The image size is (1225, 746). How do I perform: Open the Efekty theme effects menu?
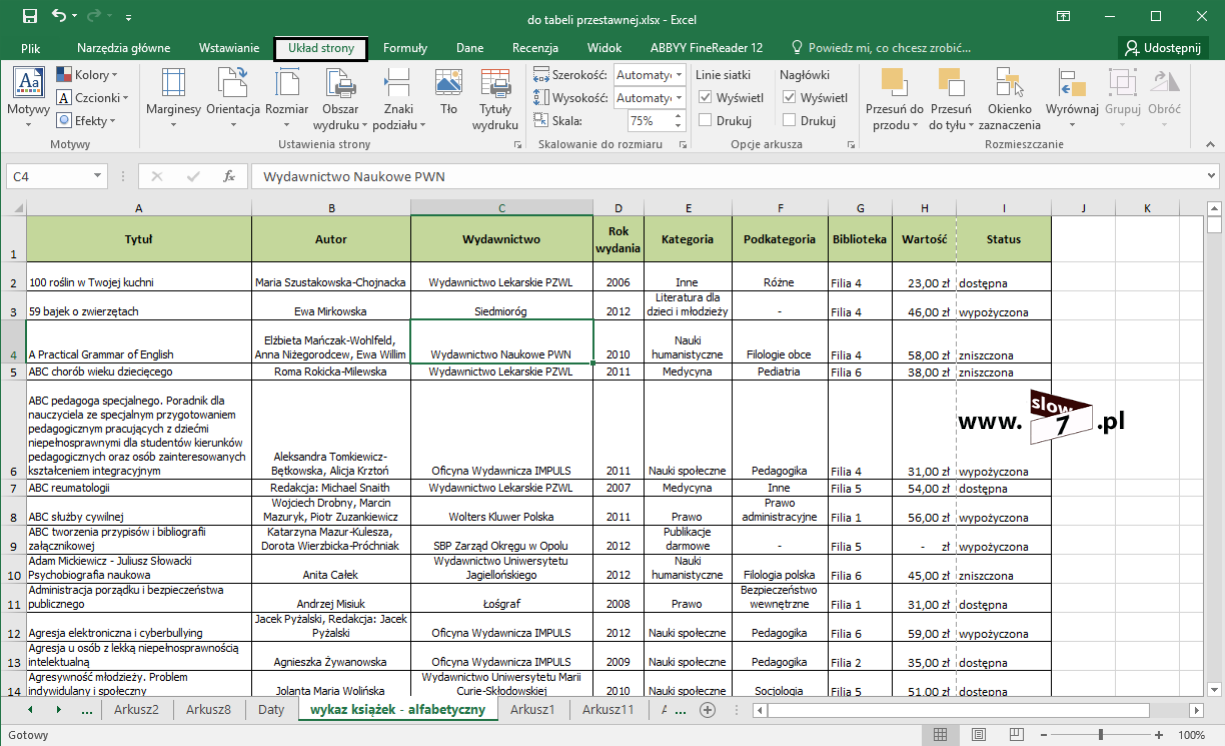[x=87, y=121]
